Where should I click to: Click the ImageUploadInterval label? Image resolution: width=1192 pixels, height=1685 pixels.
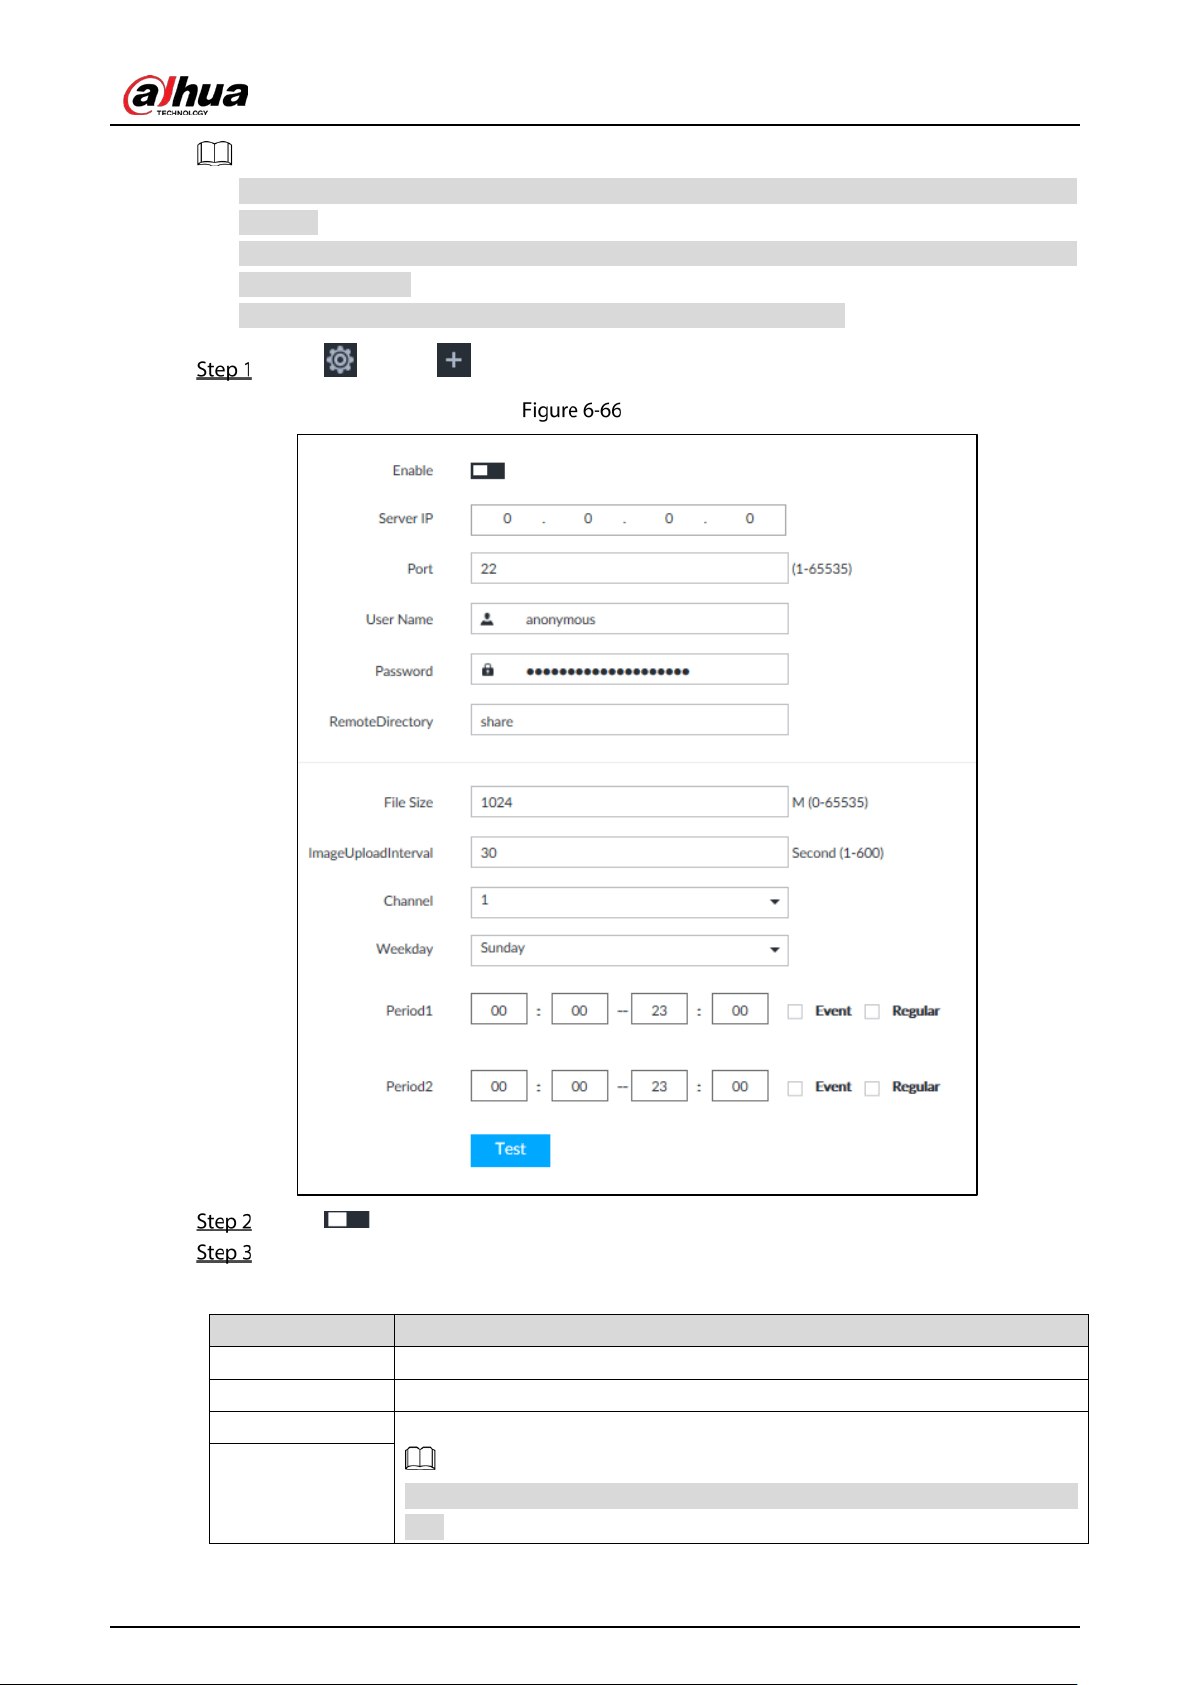click(371, 853)
